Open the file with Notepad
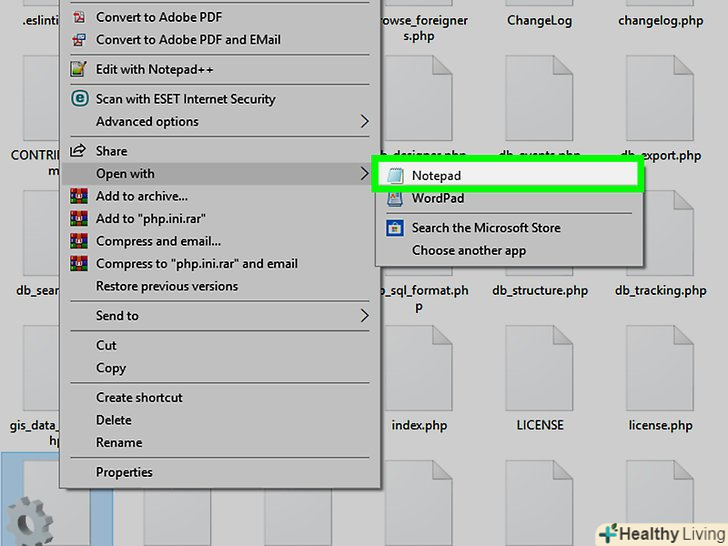 [507, 176]
